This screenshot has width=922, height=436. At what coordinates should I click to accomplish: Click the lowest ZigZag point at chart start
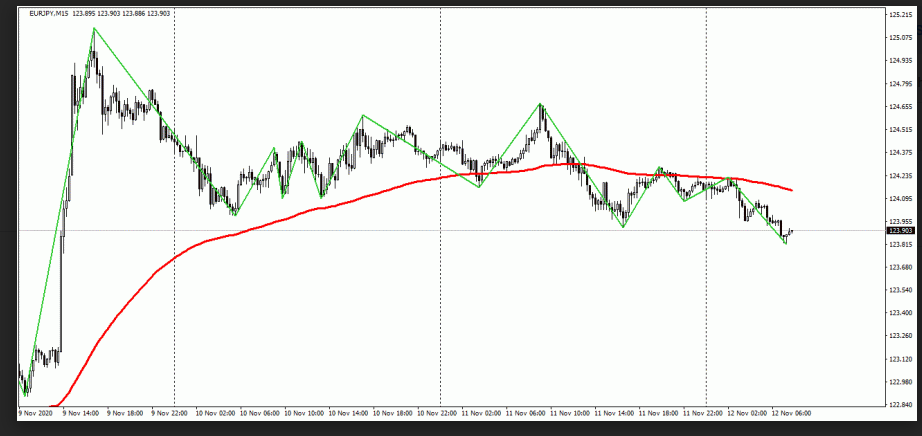(x=26, y=395)
